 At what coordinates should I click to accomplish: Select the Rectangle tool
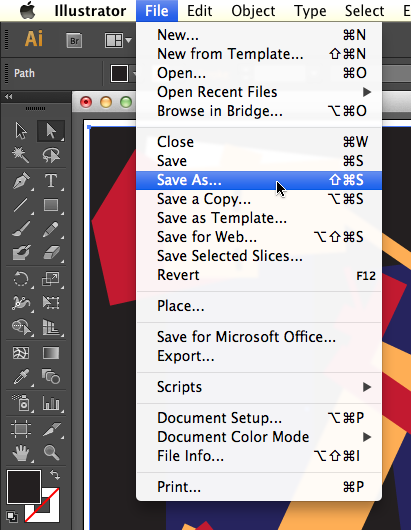(51, 205)
